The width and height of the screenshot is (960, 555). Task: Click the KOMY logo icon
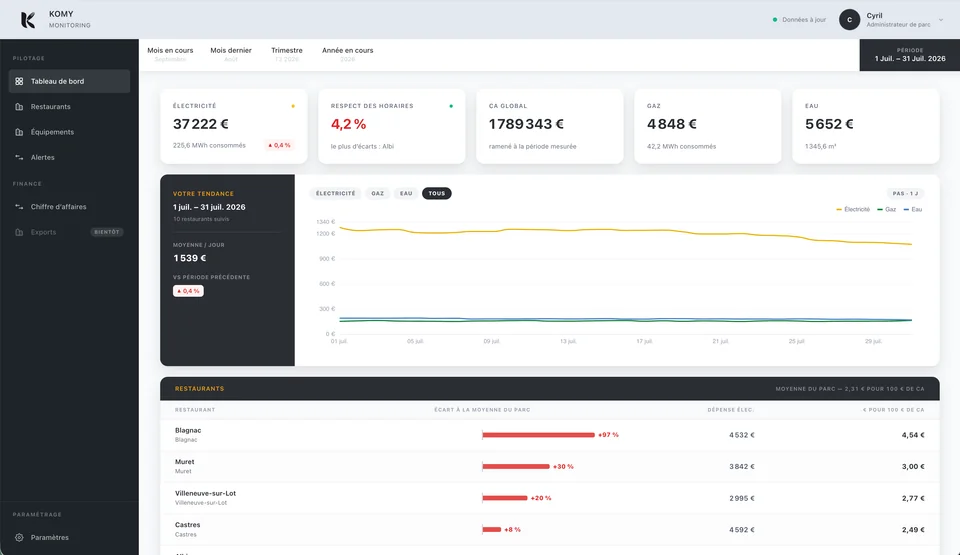(28, 20)
